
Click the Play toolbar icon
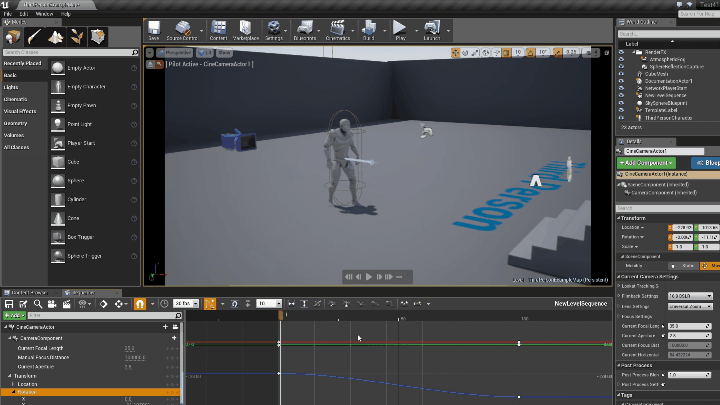click(x=400, y=30)
